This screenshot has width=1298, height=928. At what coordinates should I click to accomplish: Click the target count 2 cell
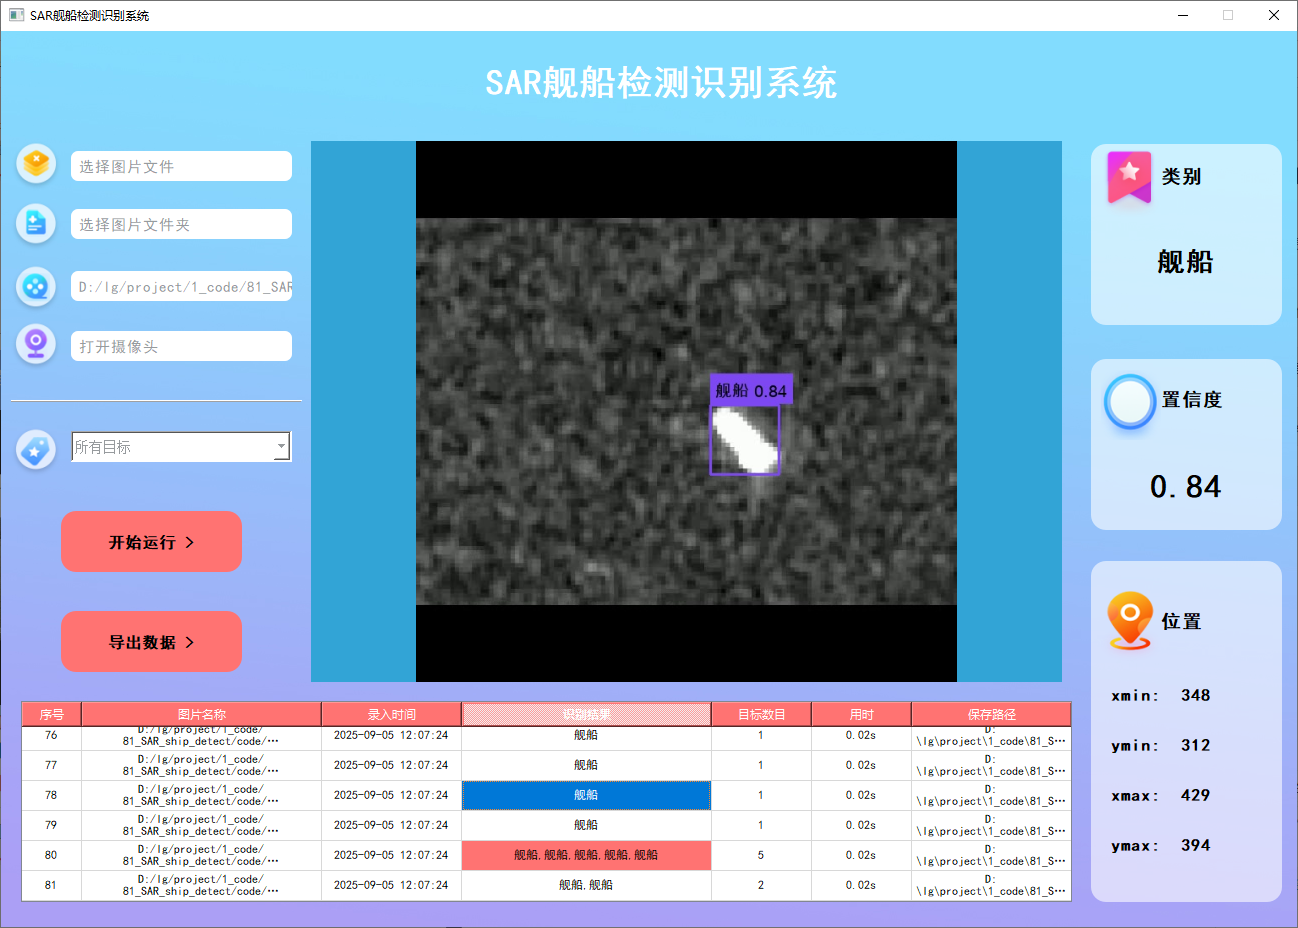[761, 885]
